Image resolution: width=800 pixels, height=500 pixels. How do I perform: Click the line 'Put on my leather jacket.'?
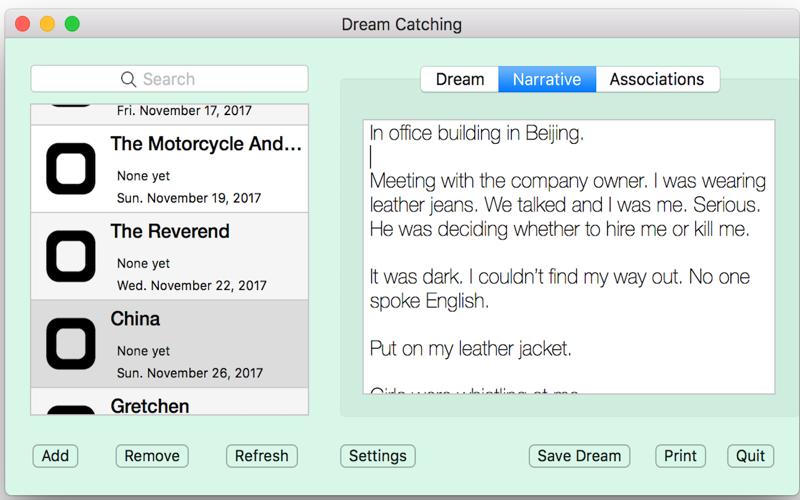tap(470, 349)
